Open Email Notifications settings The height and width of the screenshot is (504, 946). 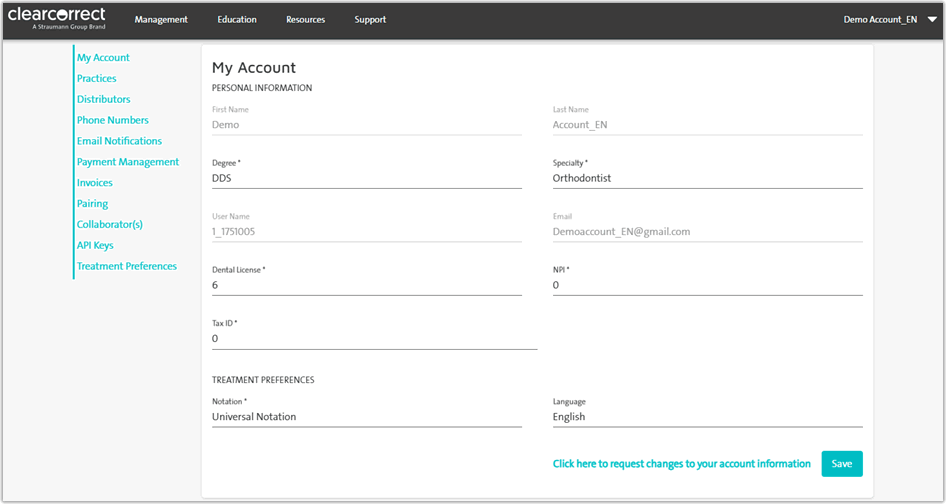tap(119, 142)
